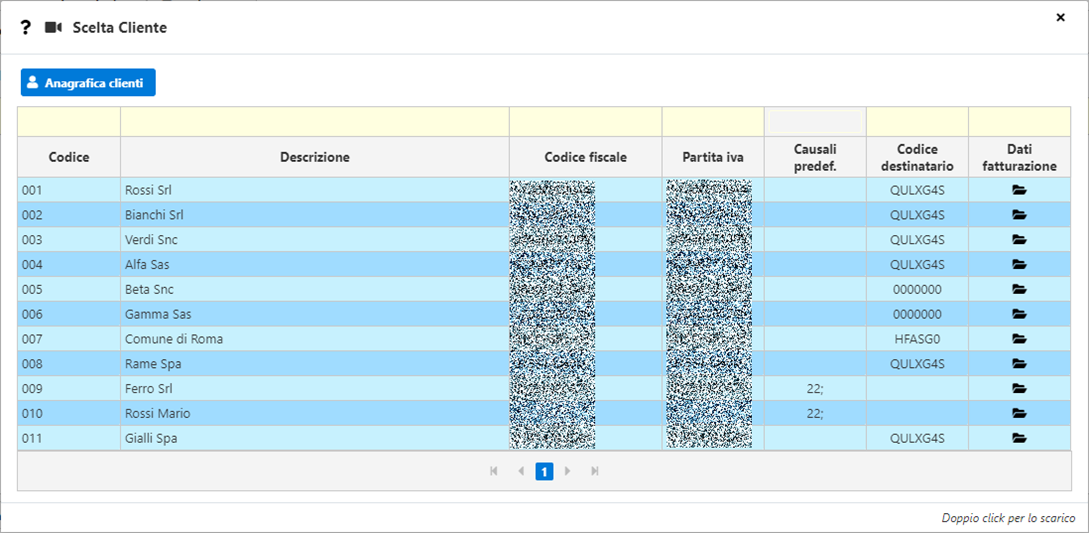
Task: Focus the Codice filter field
Action: coord(69,122)
